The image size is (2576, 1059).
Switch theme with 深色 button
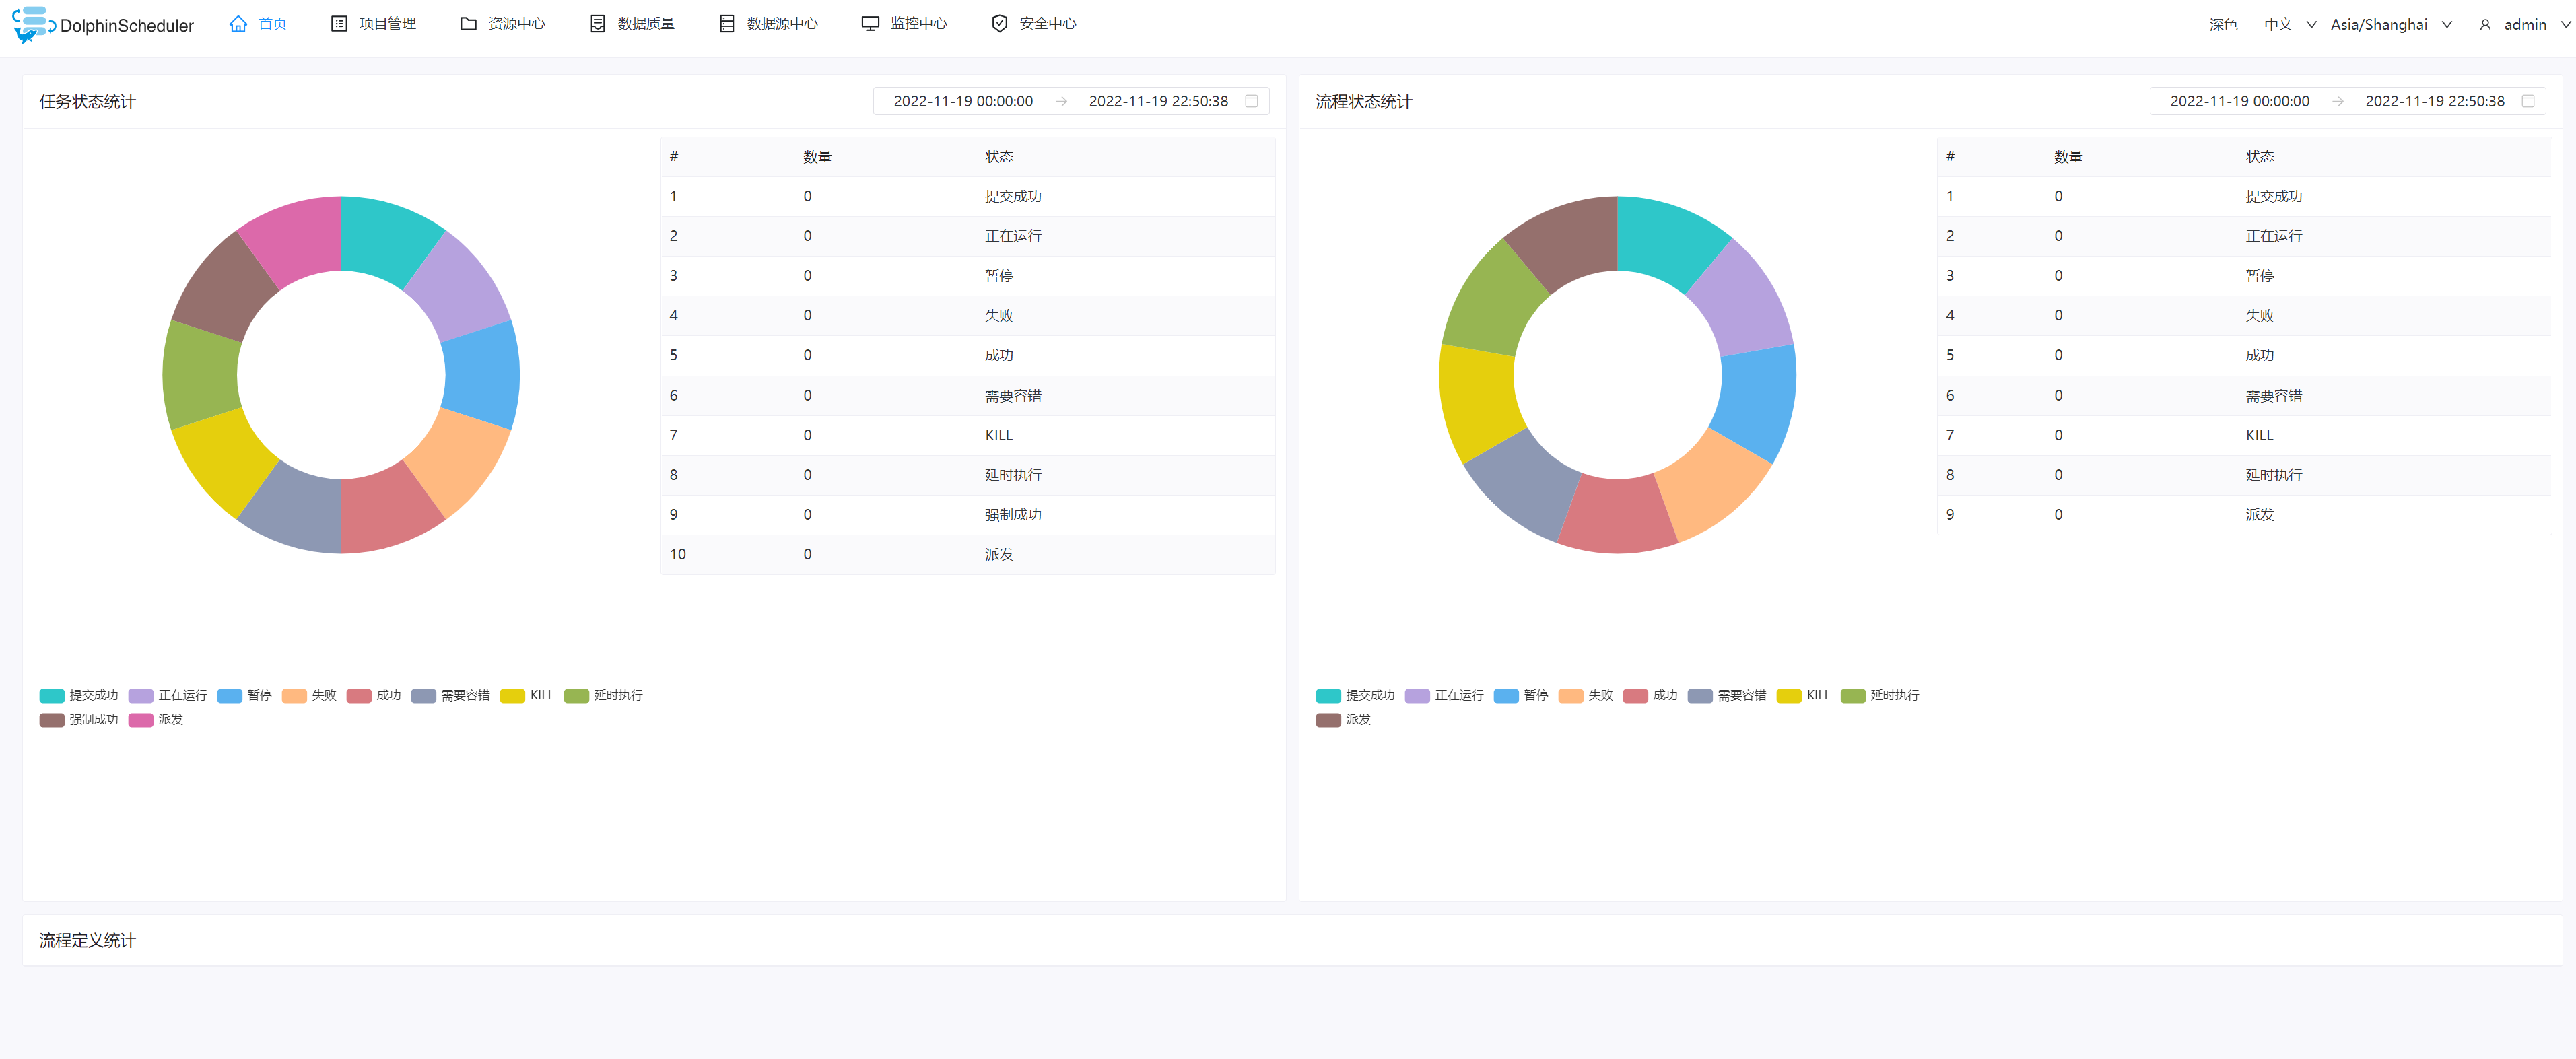(x=2222, y=24)
